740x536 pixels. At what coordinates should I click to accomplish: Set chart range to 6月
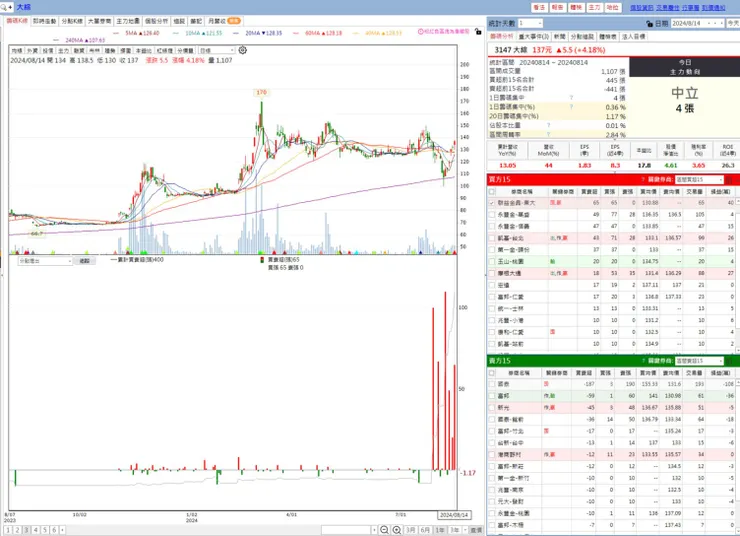click(425, 530)
